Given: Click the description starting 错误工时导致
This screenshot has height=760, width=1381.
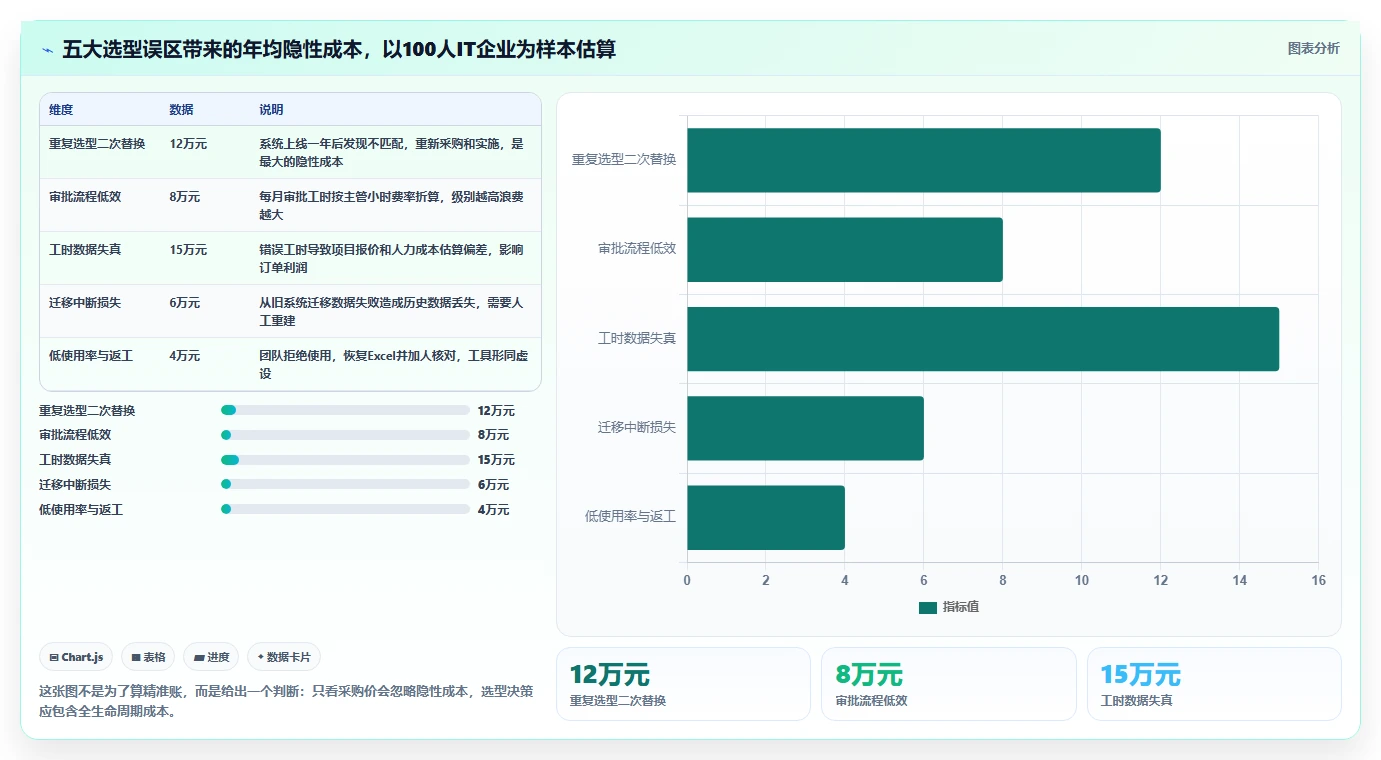Looking at the screenshot, I should [x=391, y=259].
